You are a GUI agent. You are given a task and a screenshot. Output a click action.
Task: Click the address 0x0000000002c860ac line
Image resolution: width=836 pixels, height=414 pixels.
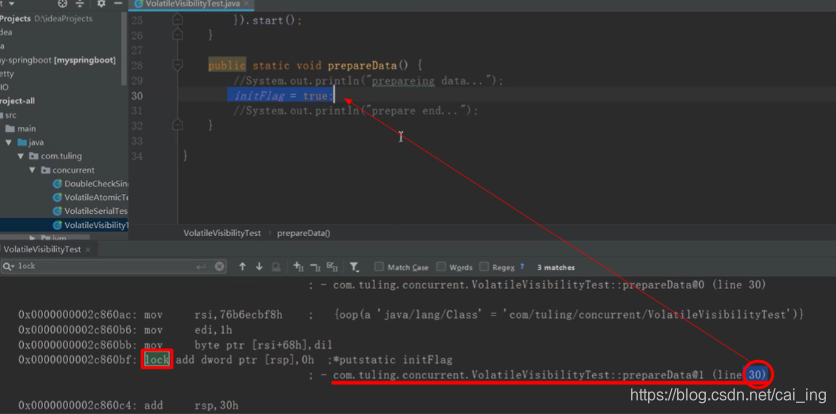411,315
